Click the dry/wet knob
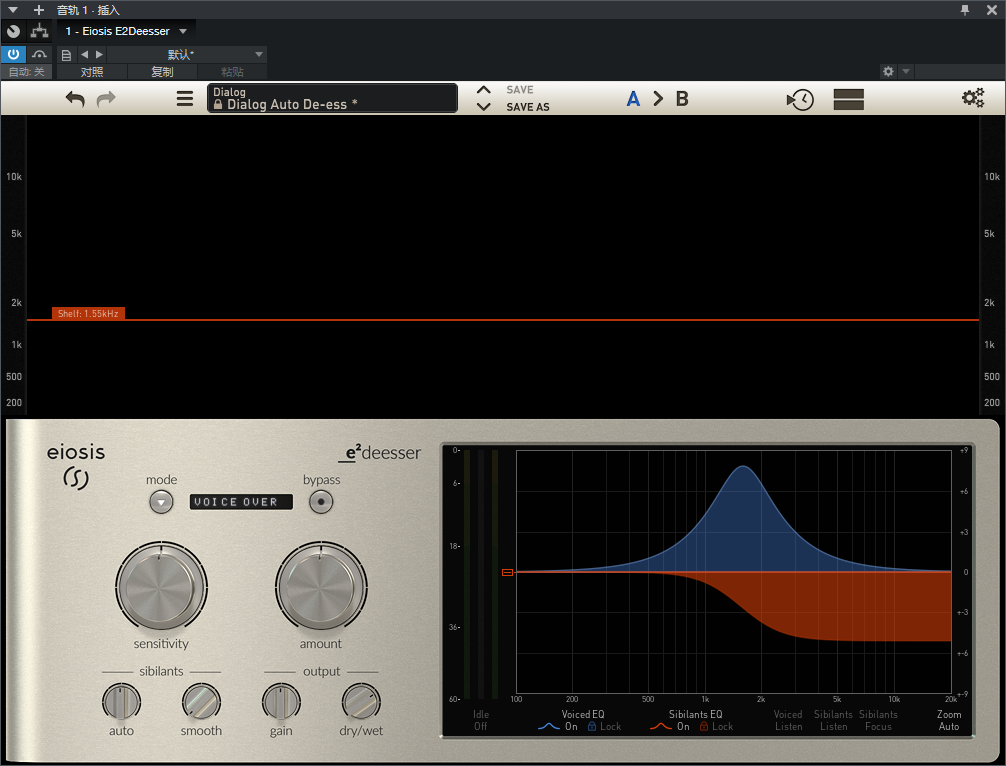 (361, 702)
